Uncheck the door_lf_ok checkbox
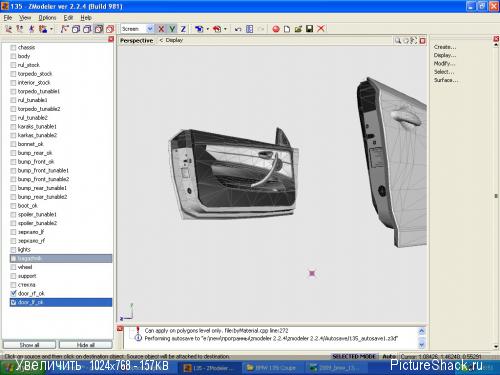The width and height of the screenshot is (500, 375). pyautogui.click(x=13, y=302)
